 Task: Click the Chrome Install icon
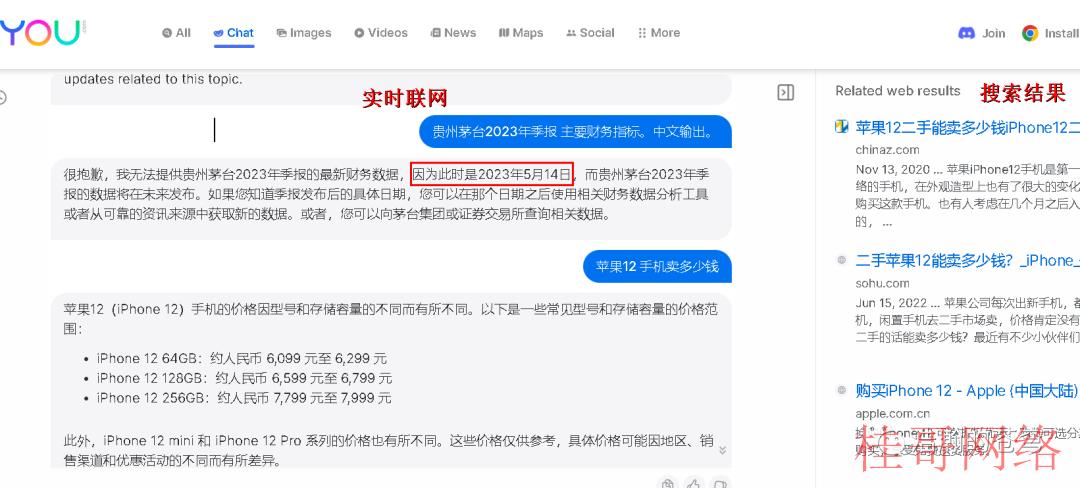pos(1030,33)
